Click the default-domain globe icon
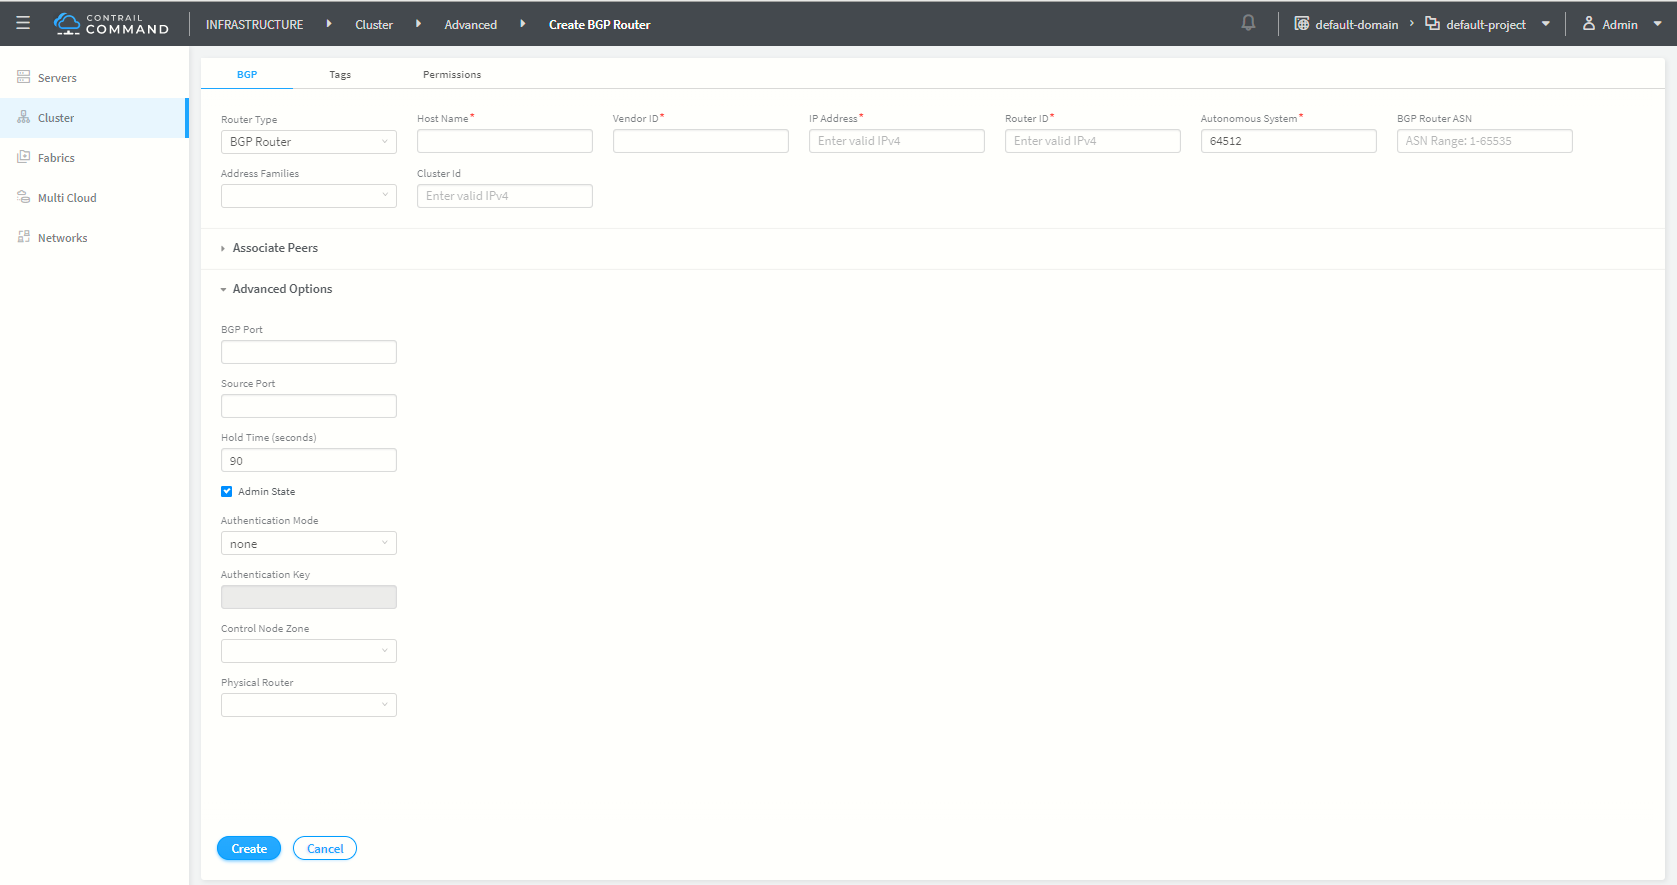 point(1301,23)
